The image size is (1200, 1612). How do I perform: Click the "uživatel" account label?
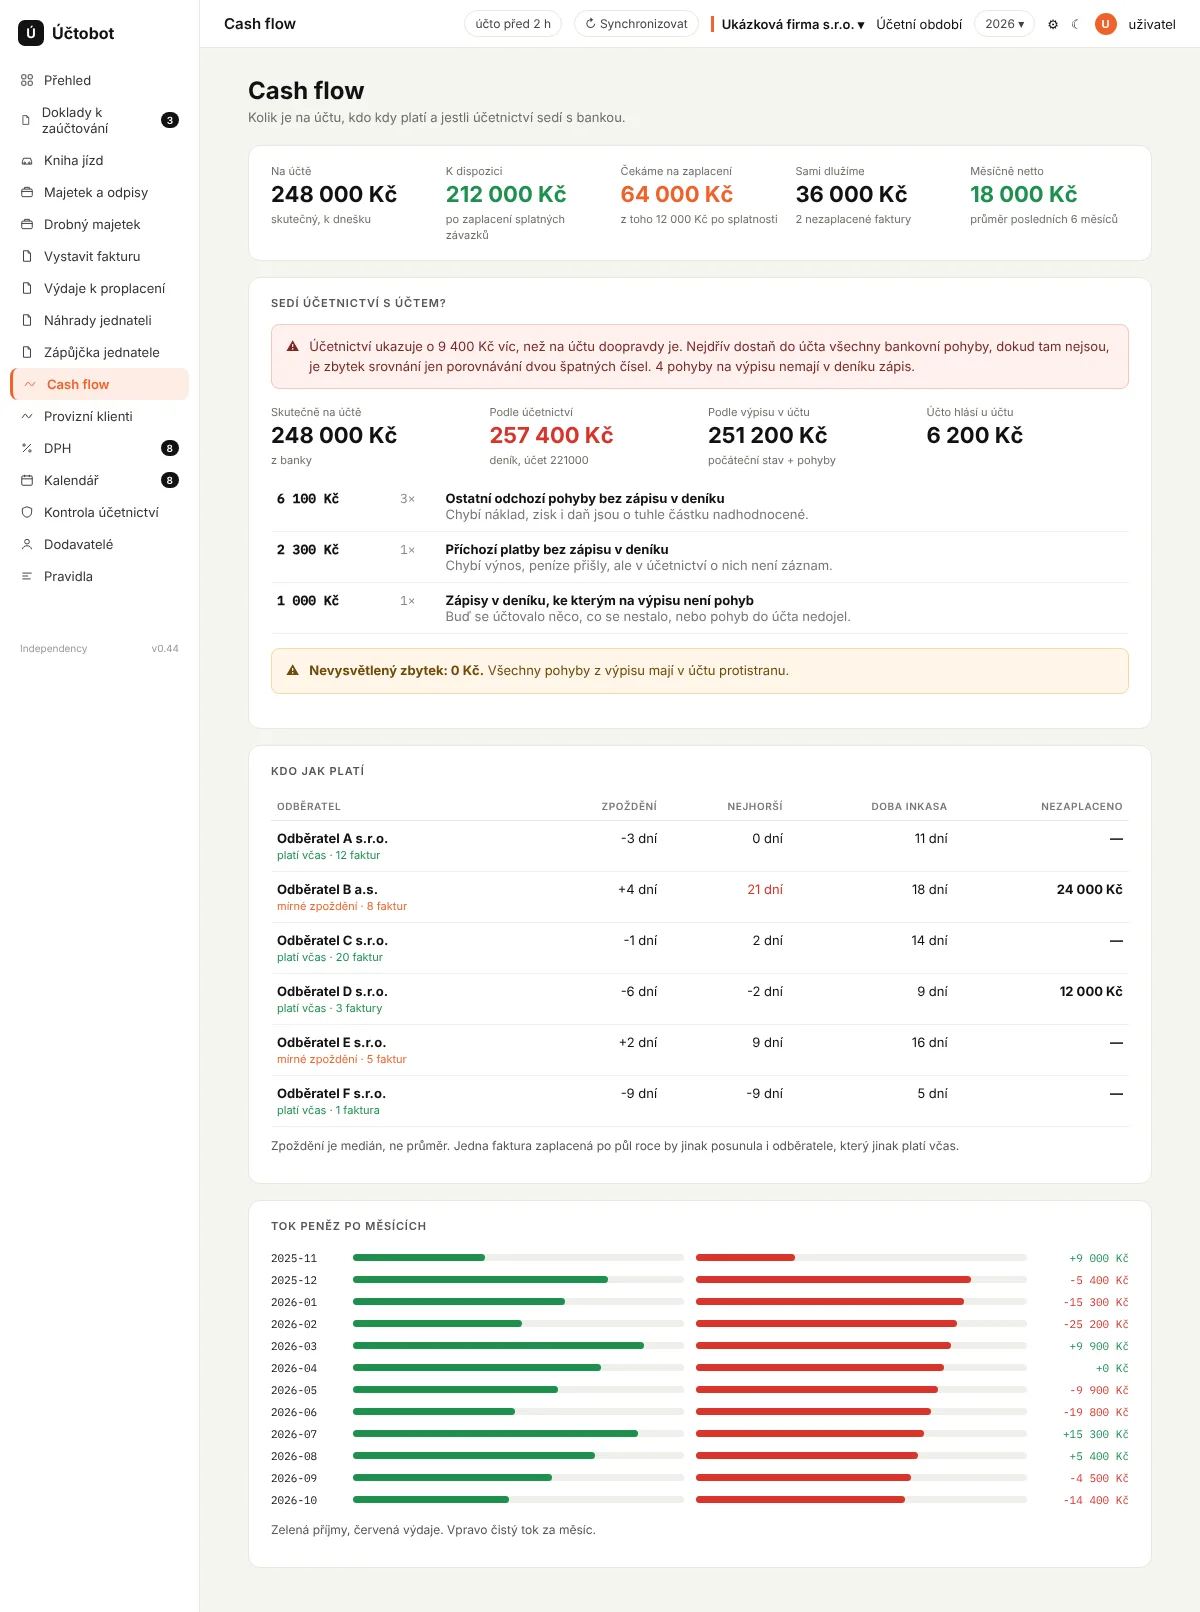coord(1152,24)
